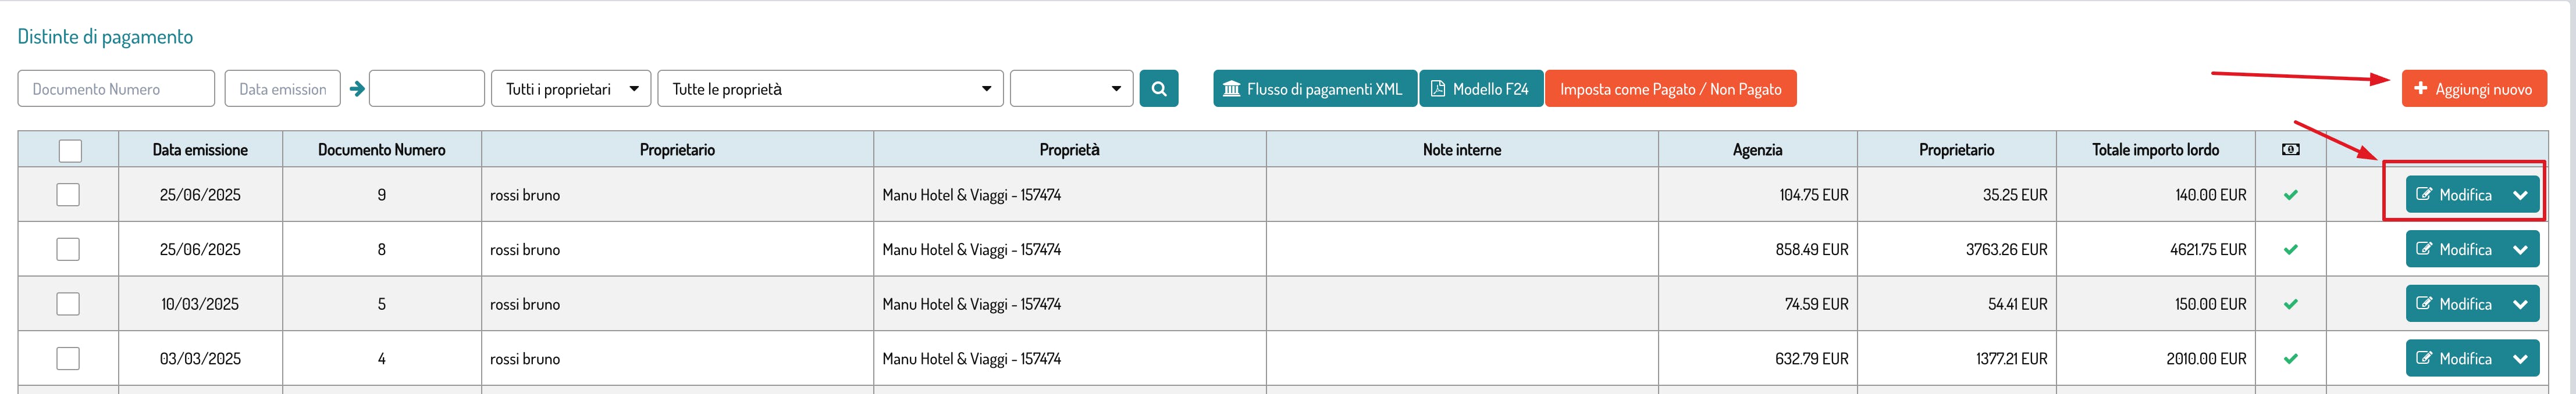Click the date cell '03/03/2025'
The height and width of the screenshot is (394, 2576).
(x=200, y=358)
